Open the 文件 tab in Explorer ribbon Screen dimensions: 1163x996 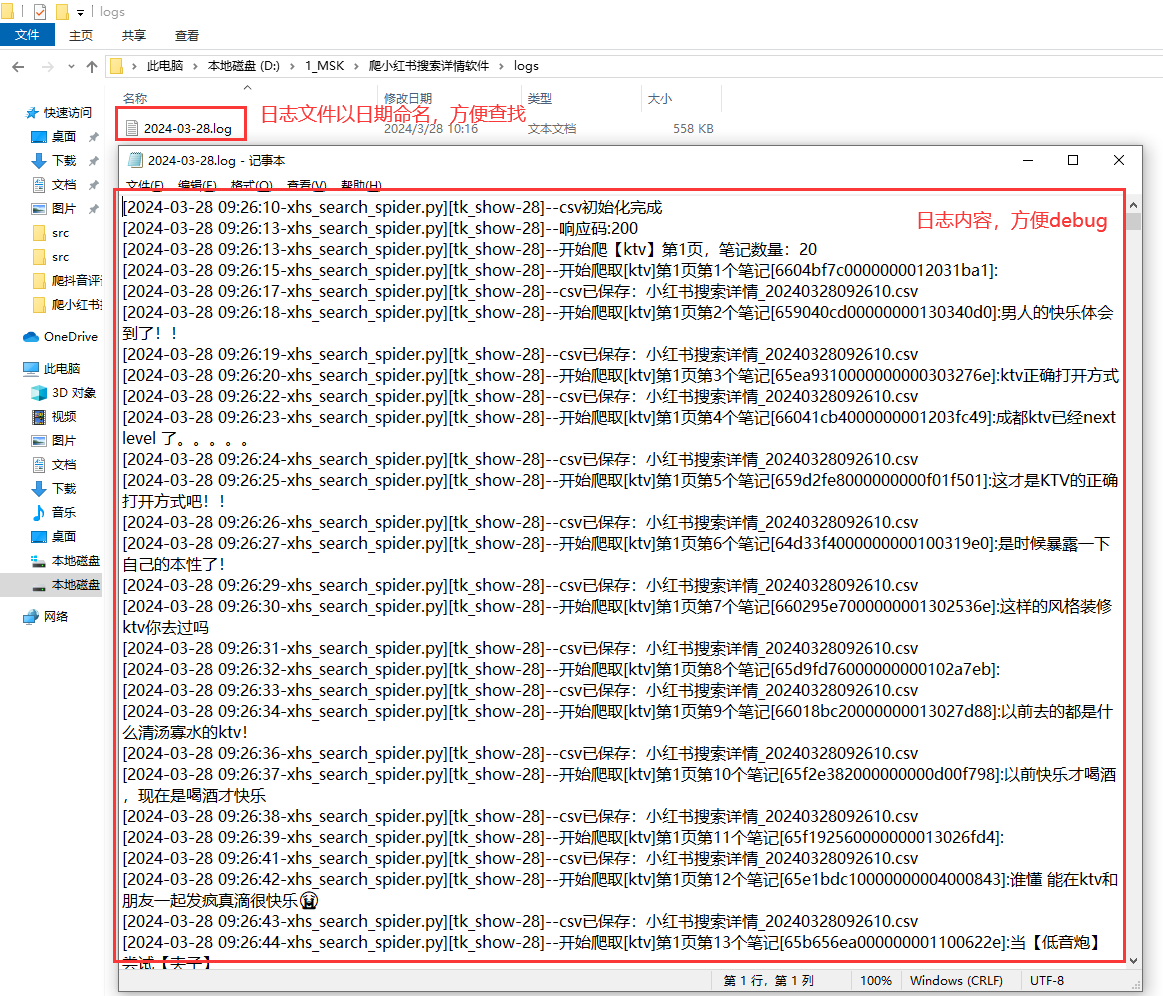tap(27, 35)
